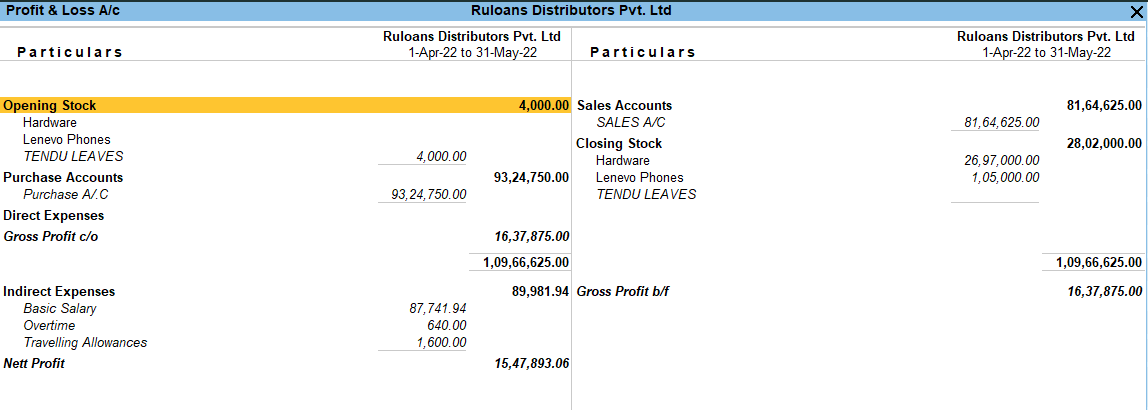This screenshot has width=1148, height=410.
Task: Select the Purchase A/.C ledger
Action: 67,195
